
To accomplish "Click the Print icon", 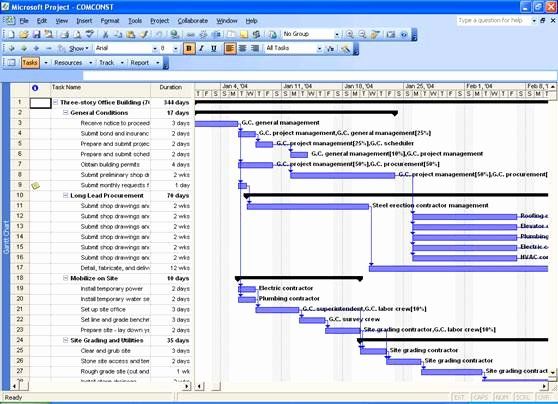I will point(64,35).
